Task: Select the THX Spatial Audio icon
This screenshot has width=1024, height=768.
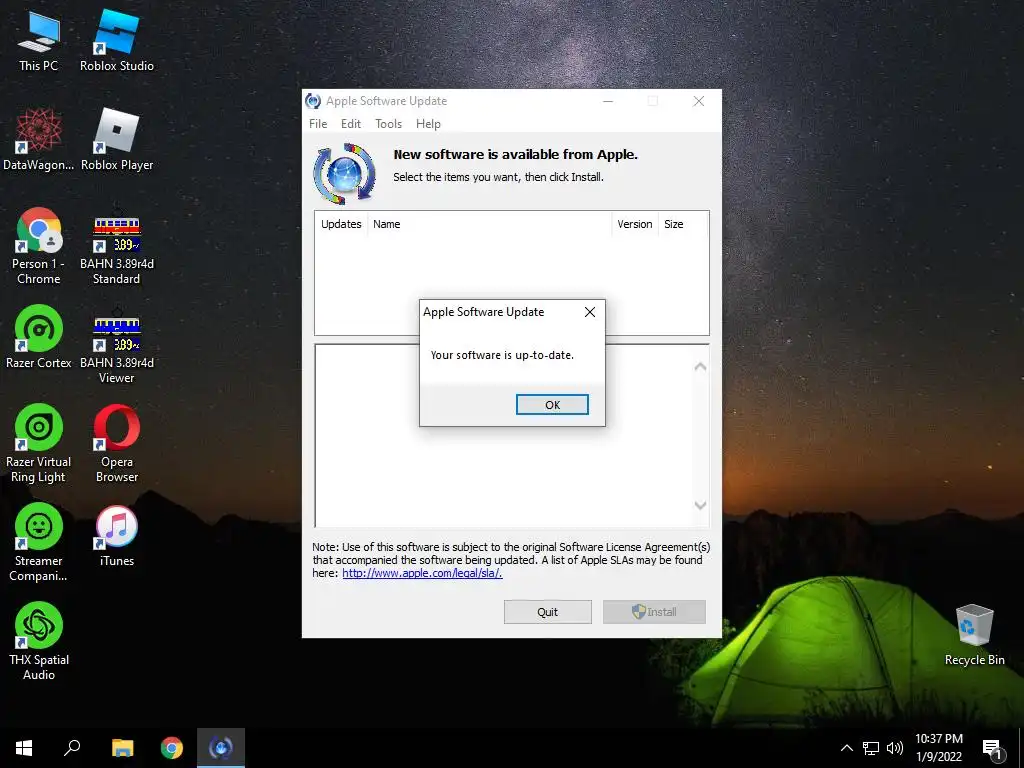Action: coord(39,642)
